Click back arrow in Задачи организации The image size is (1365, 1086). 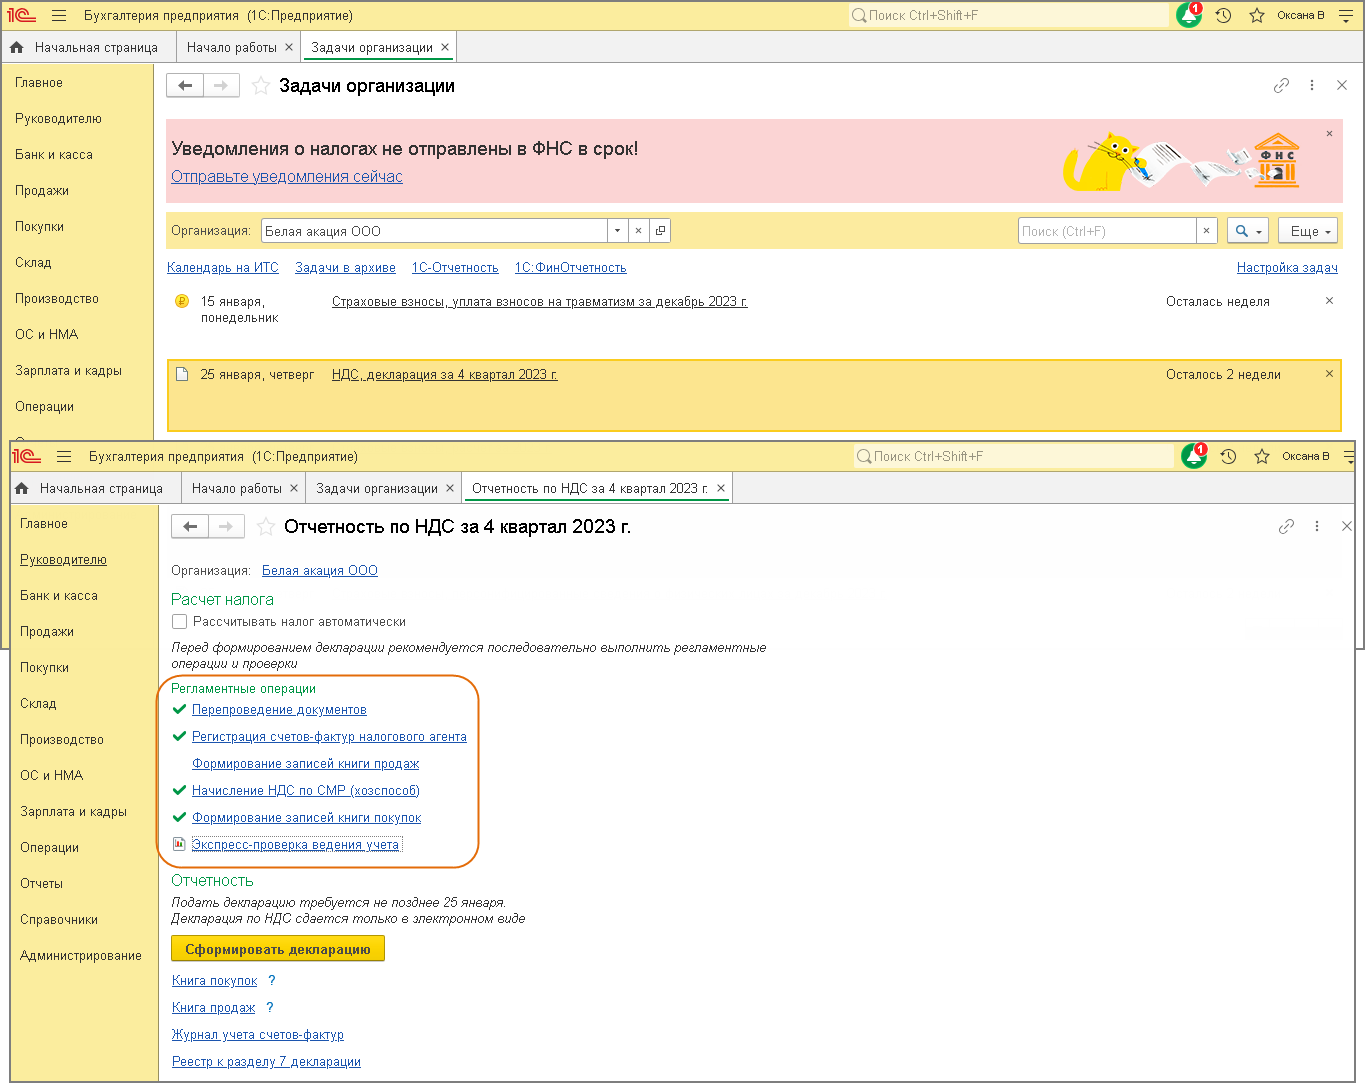coord(185,86)
